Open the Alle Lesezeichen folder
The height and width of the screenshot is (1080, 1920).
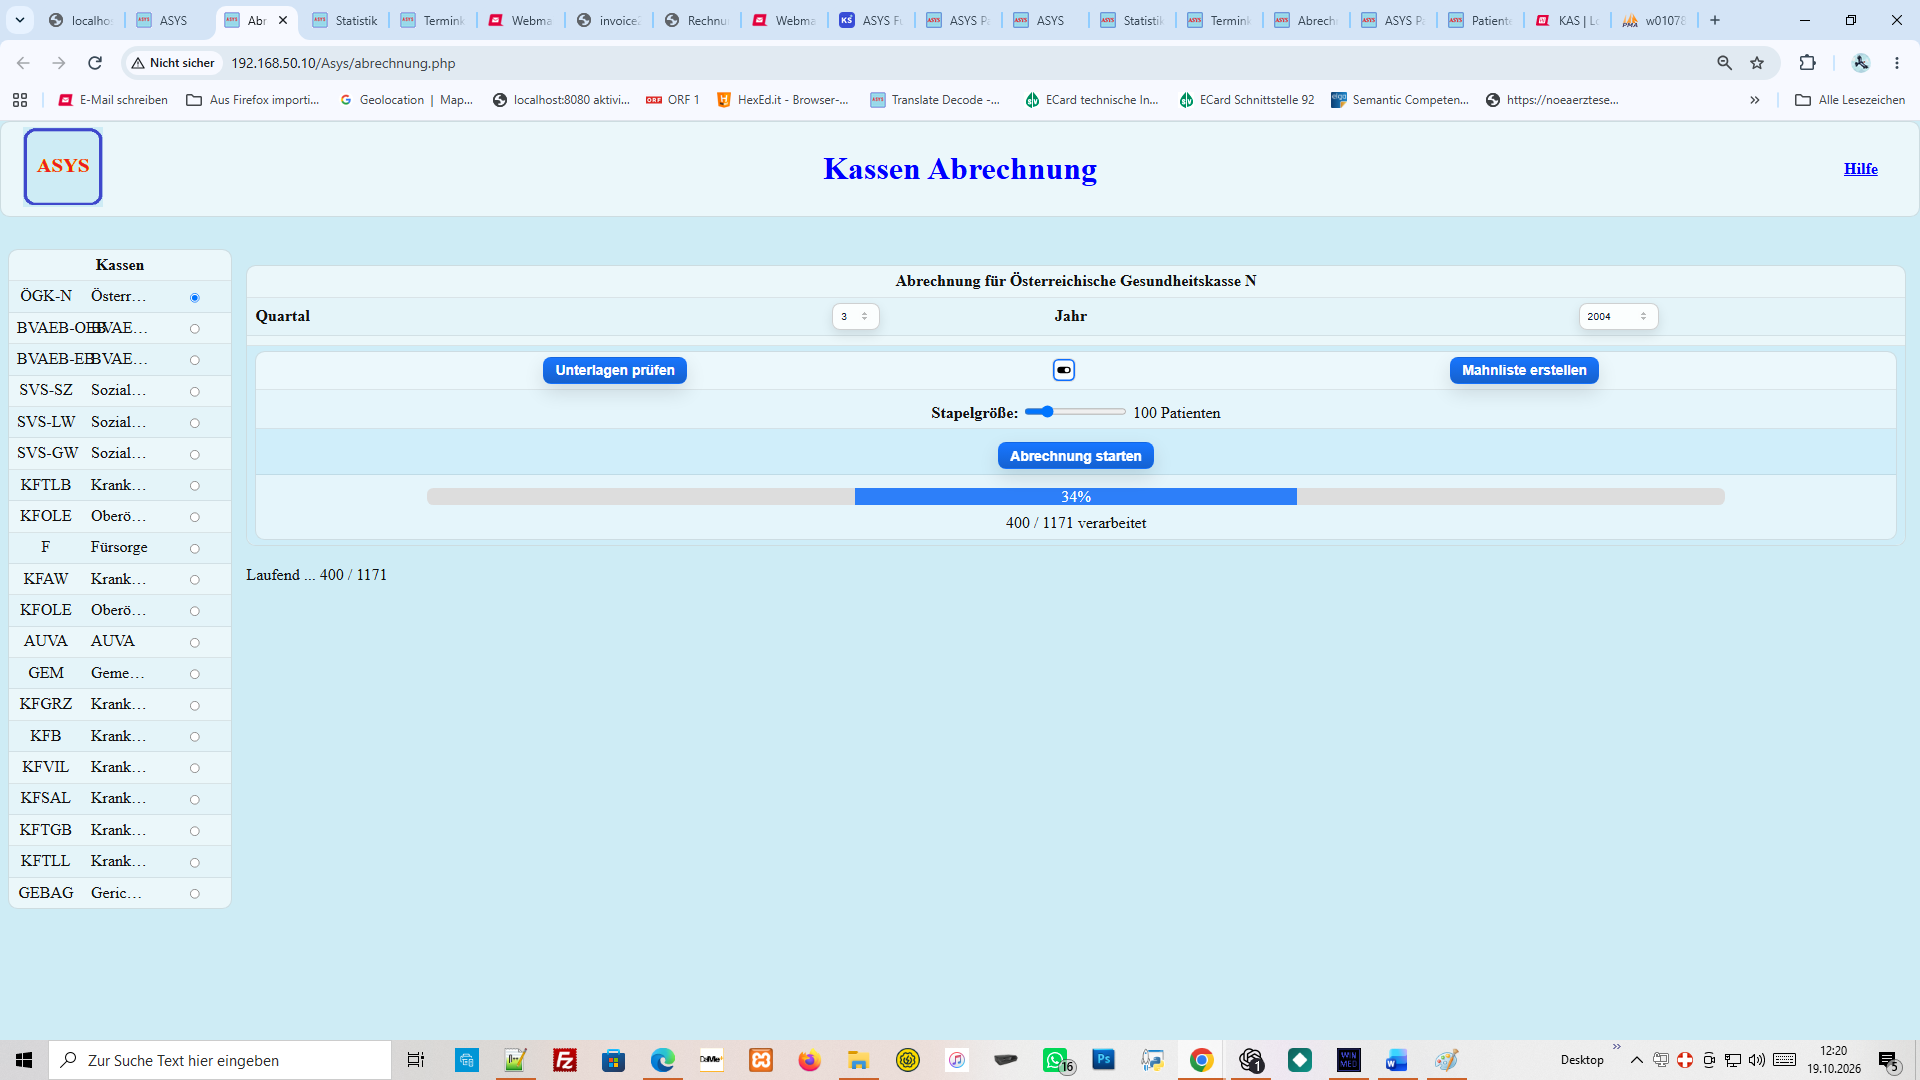[x=1850, y=100]
